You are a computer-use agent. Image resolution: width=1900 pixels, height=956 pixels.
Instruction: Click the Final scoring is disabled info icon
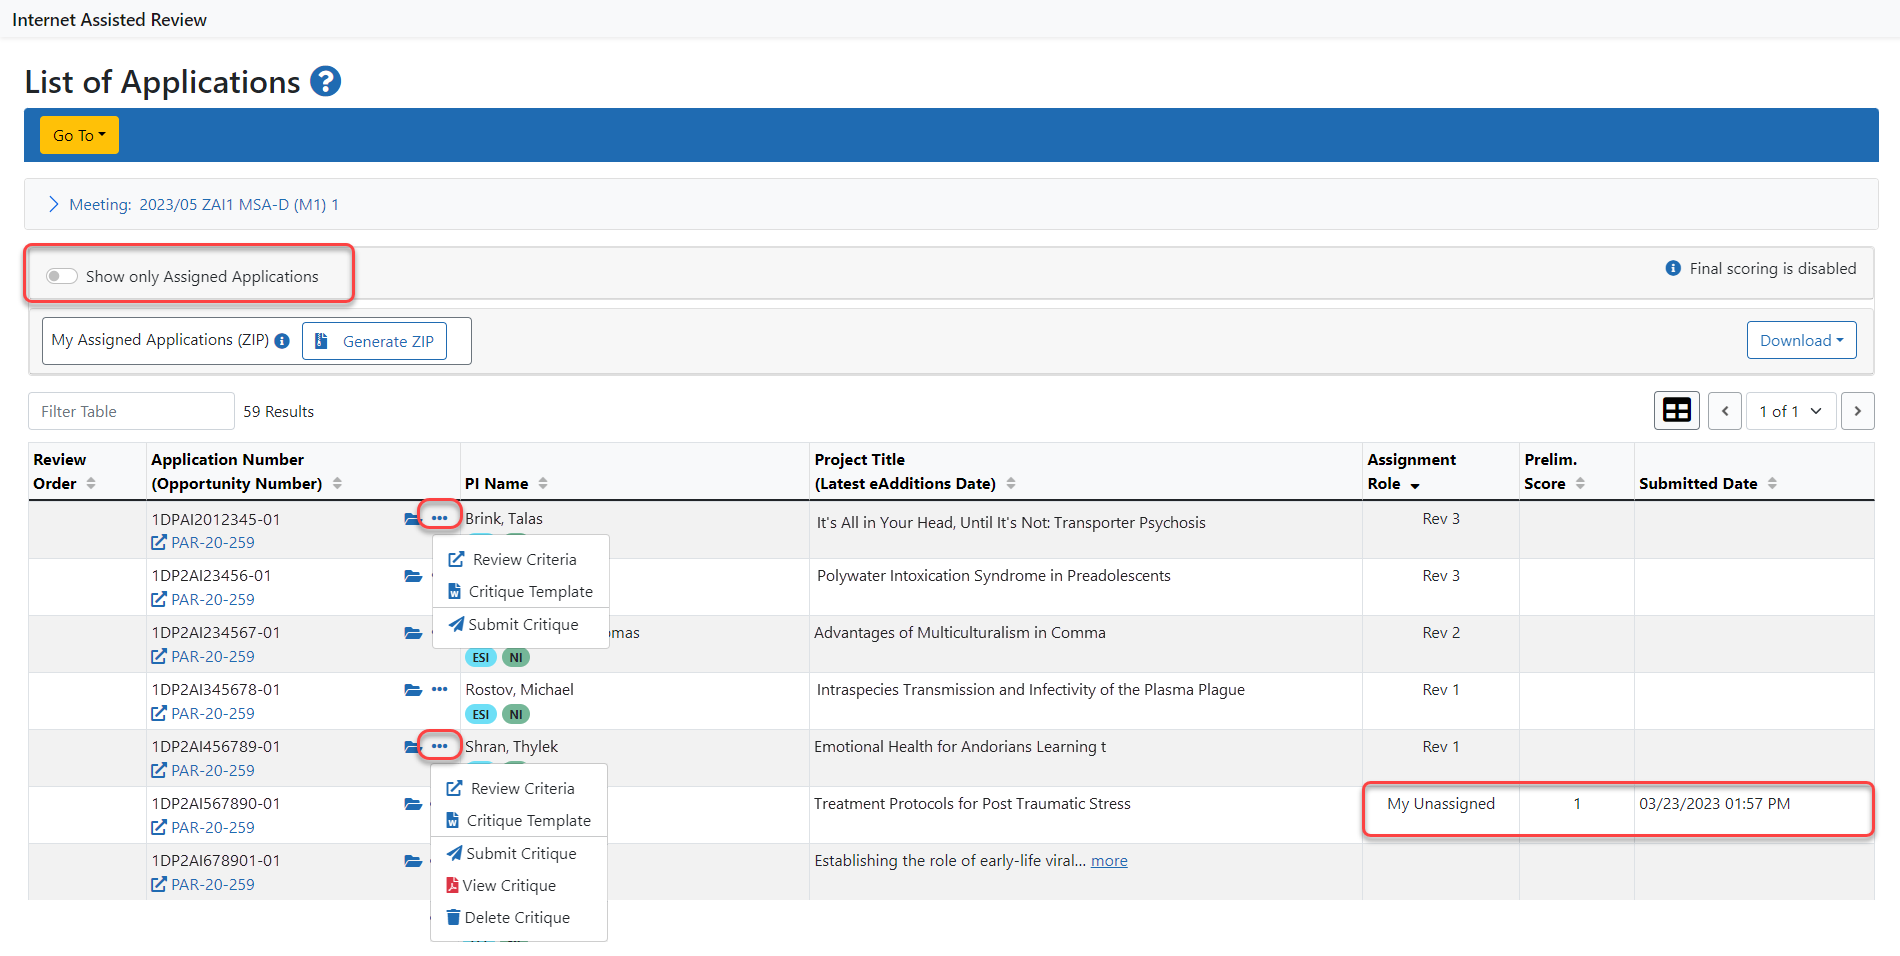tap(1672, 268)
